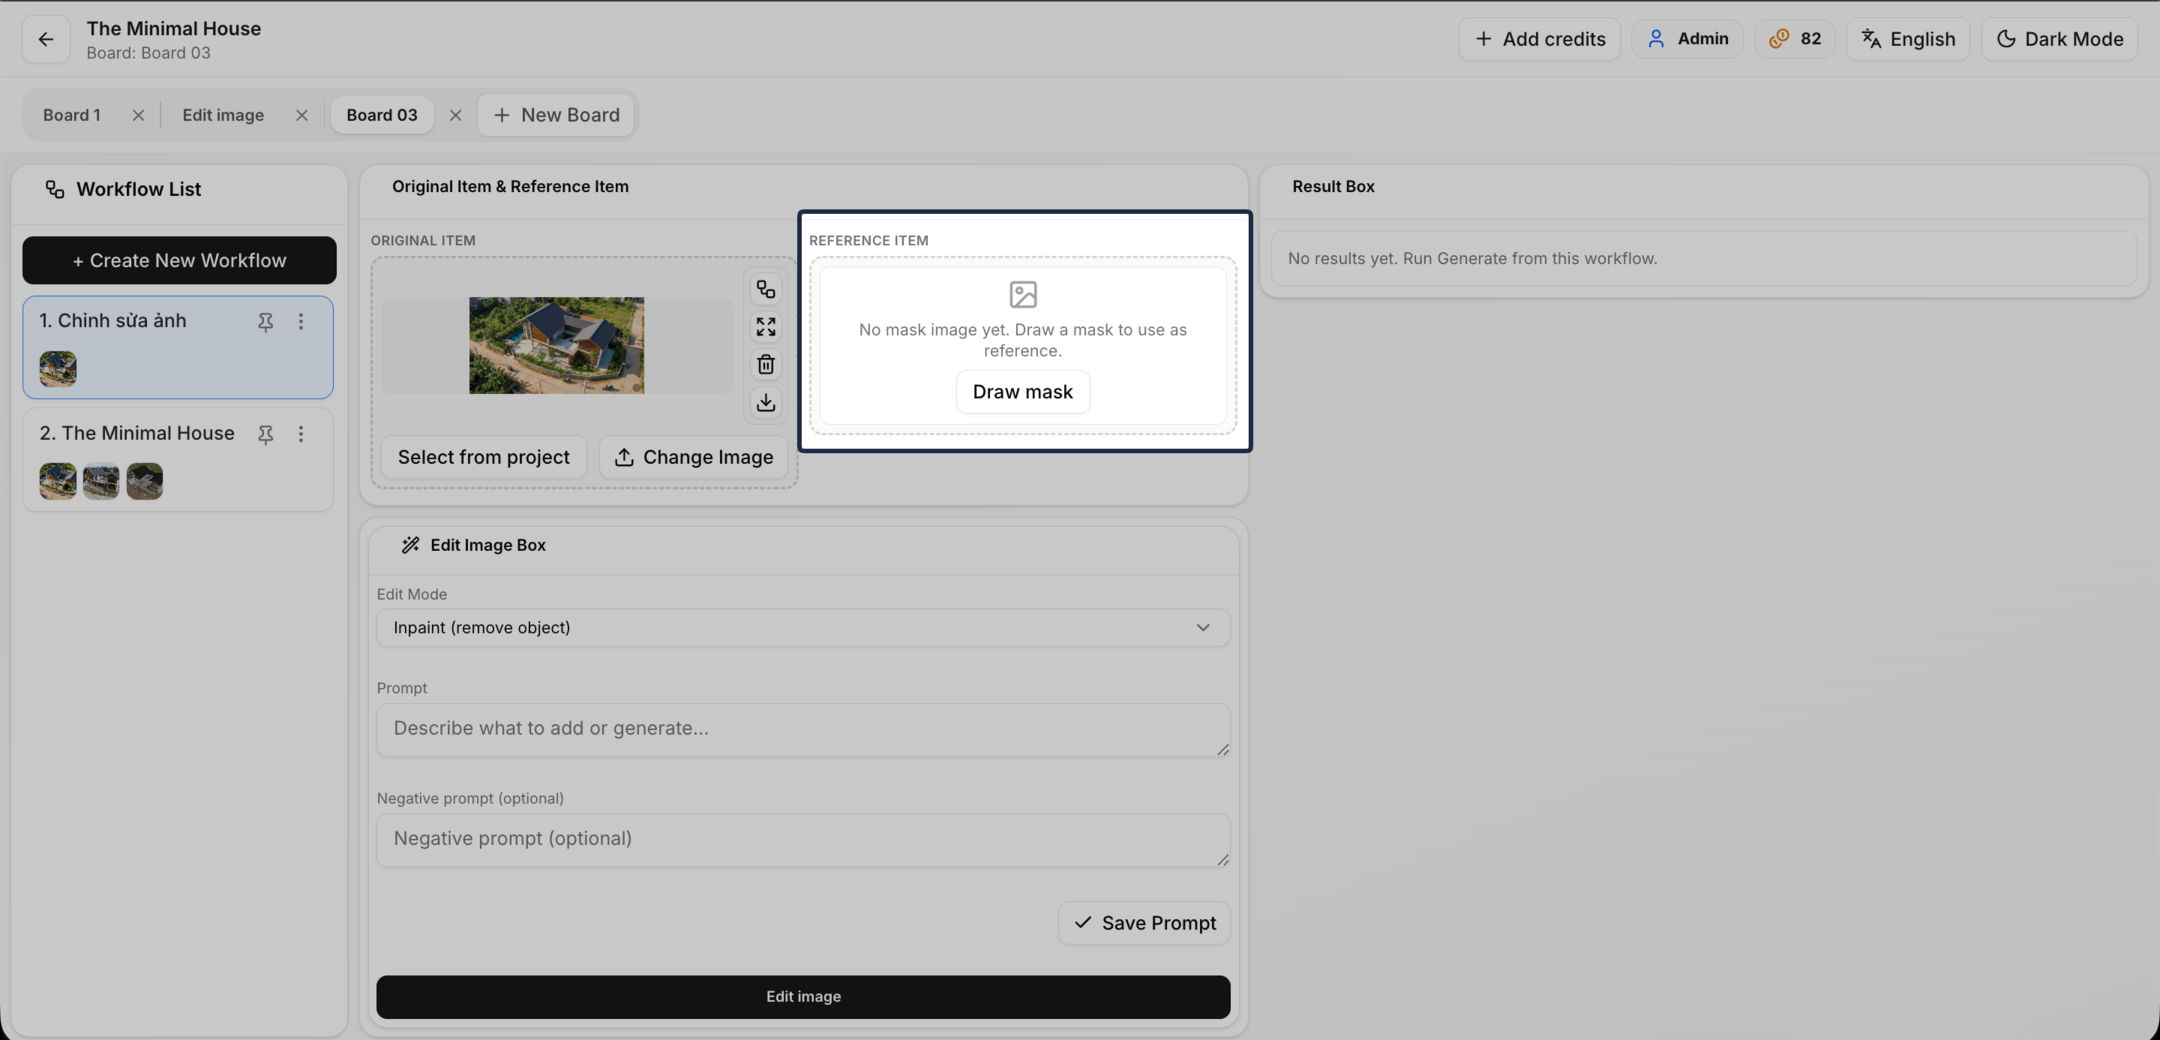The height and width of the screenshot is (1040, 2160).
Task: Click Create New Workflow button
Action: click(179, 260)
